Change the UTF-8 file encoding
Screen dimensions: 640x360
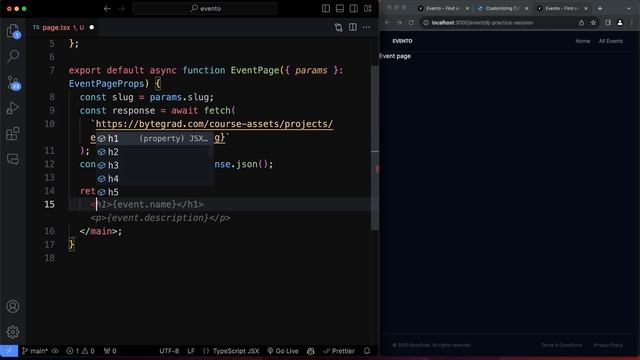(x=169, y=351)
